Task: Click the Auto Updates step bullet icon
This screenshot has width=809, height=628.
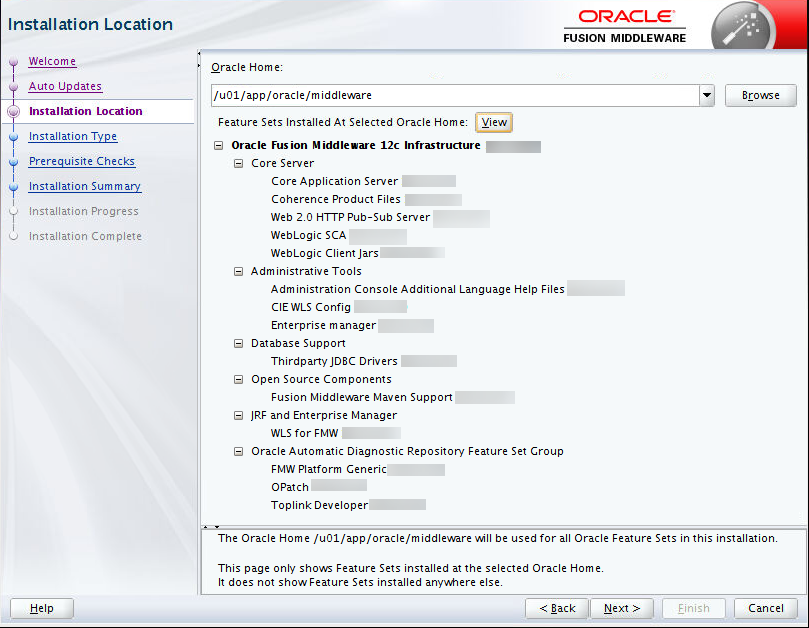Action: [x=14, y=87]
